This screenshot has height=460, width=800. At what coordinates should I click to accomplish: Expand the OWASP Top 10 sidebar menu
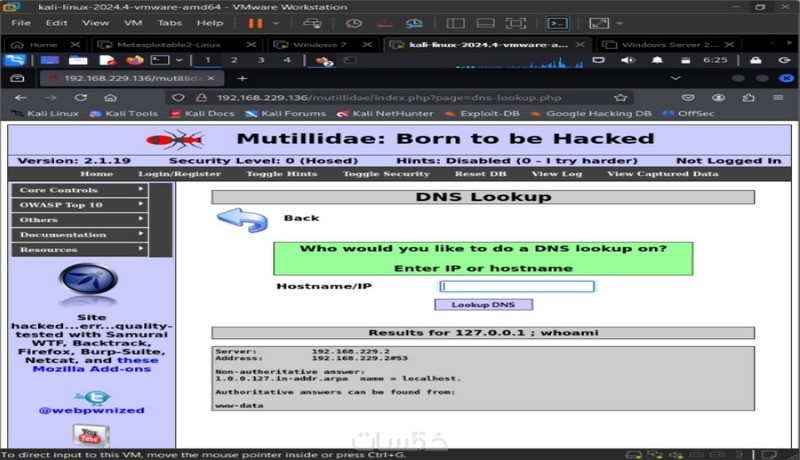point(80,205)
